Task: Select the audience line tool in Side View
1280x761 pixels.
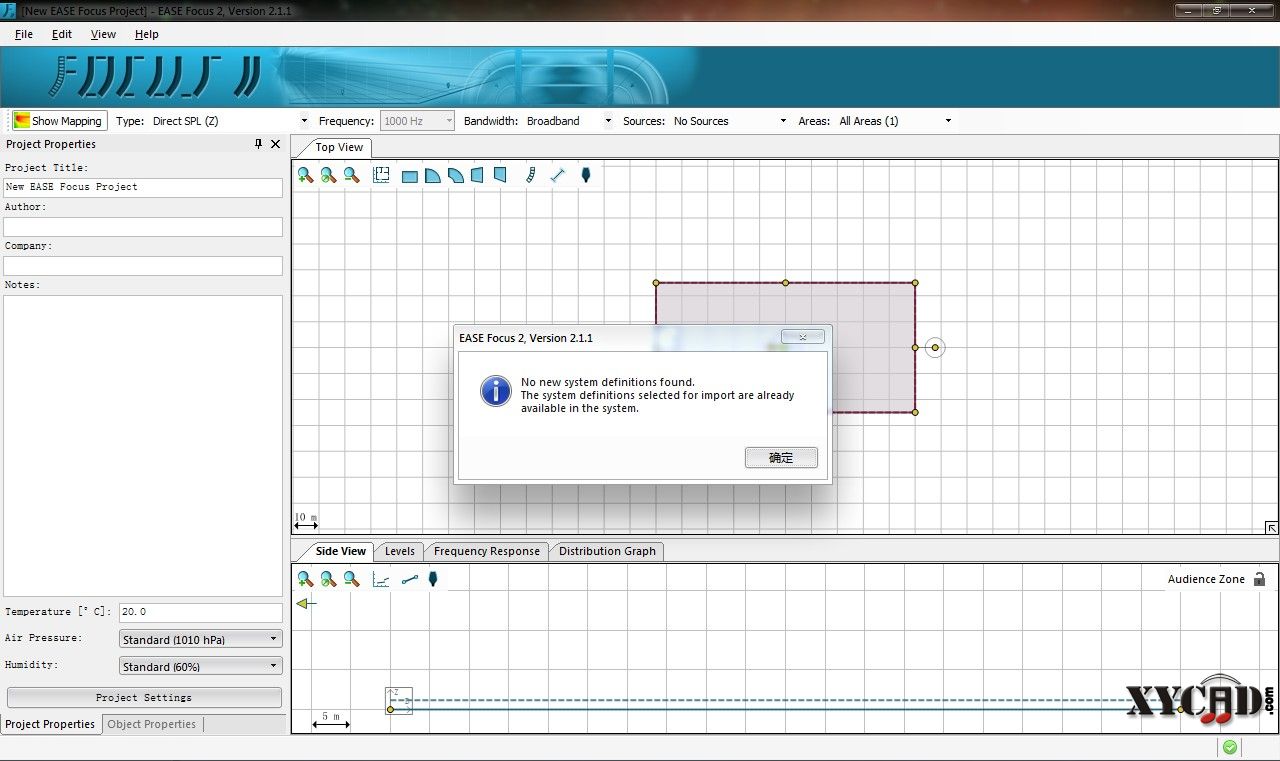Action: pos(409,579)
